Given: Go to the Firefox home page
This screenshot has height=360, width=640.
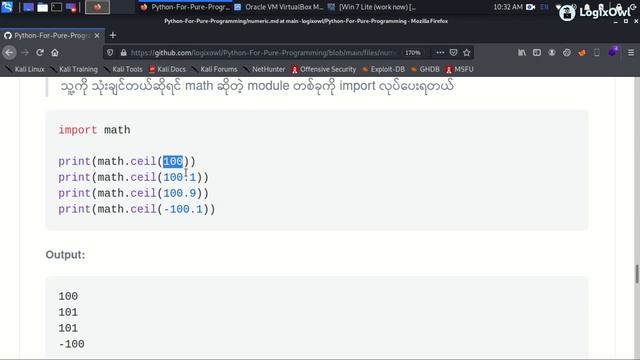Looking at the screenshot, I should tap(55, 53).
